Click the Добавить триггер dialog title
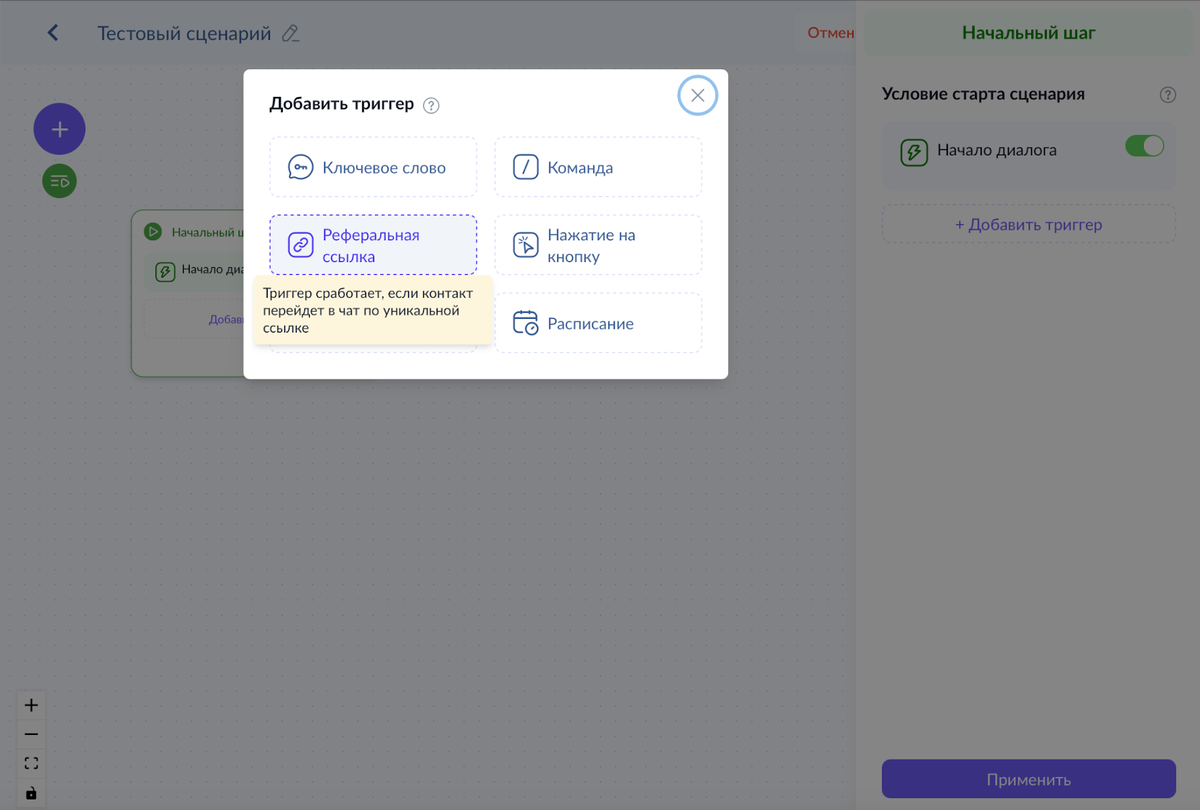Viewport: 1200px width, 810px height. point(342,104)
